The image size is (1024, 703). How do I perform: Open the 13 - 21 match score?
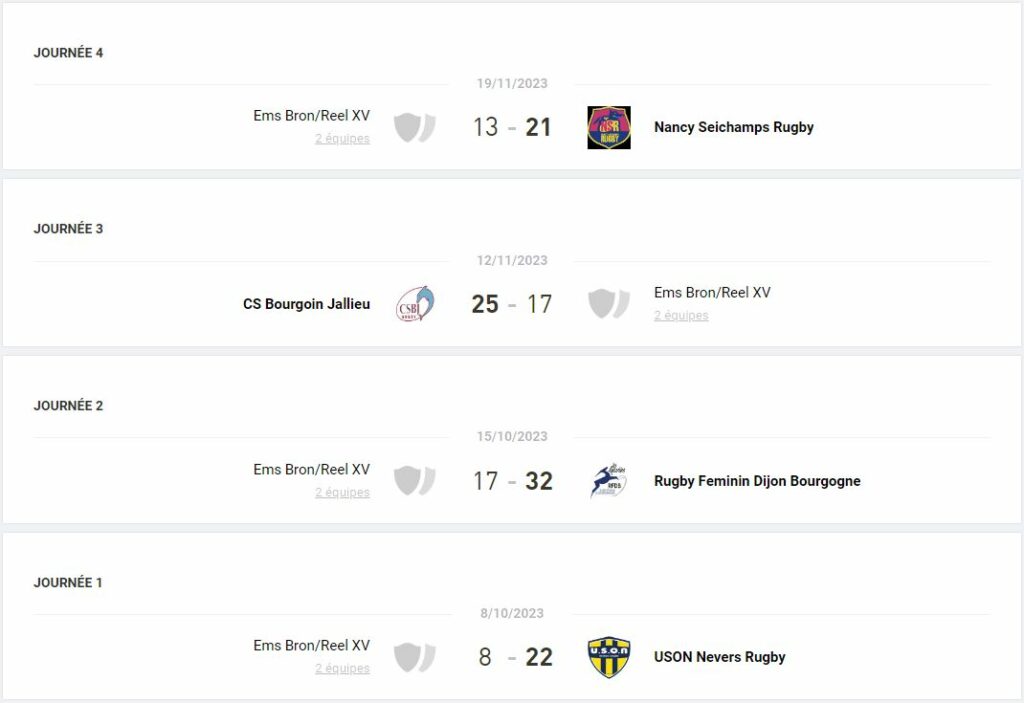pos(512,127)
